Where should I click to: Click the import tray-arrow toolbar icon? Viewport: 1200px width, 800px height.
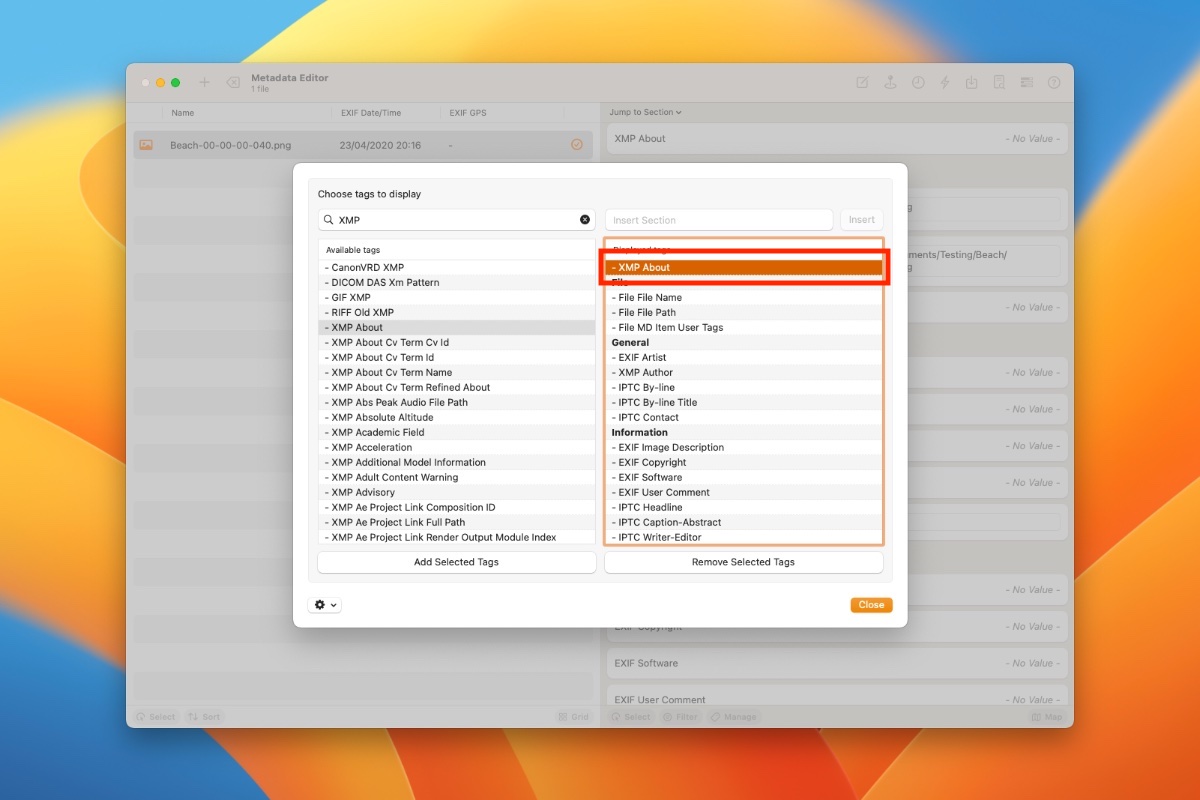[x=971, y=83]
